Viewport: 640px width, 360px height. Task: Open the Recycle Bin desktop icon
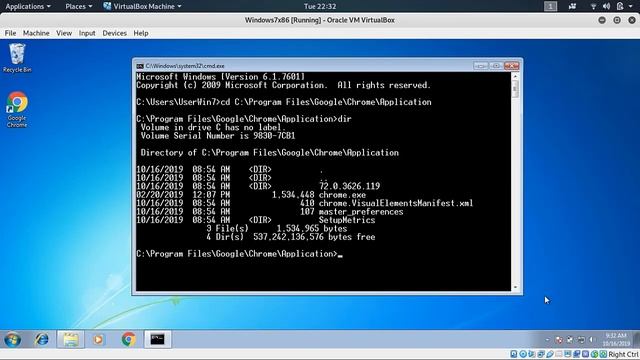(17, 58)
